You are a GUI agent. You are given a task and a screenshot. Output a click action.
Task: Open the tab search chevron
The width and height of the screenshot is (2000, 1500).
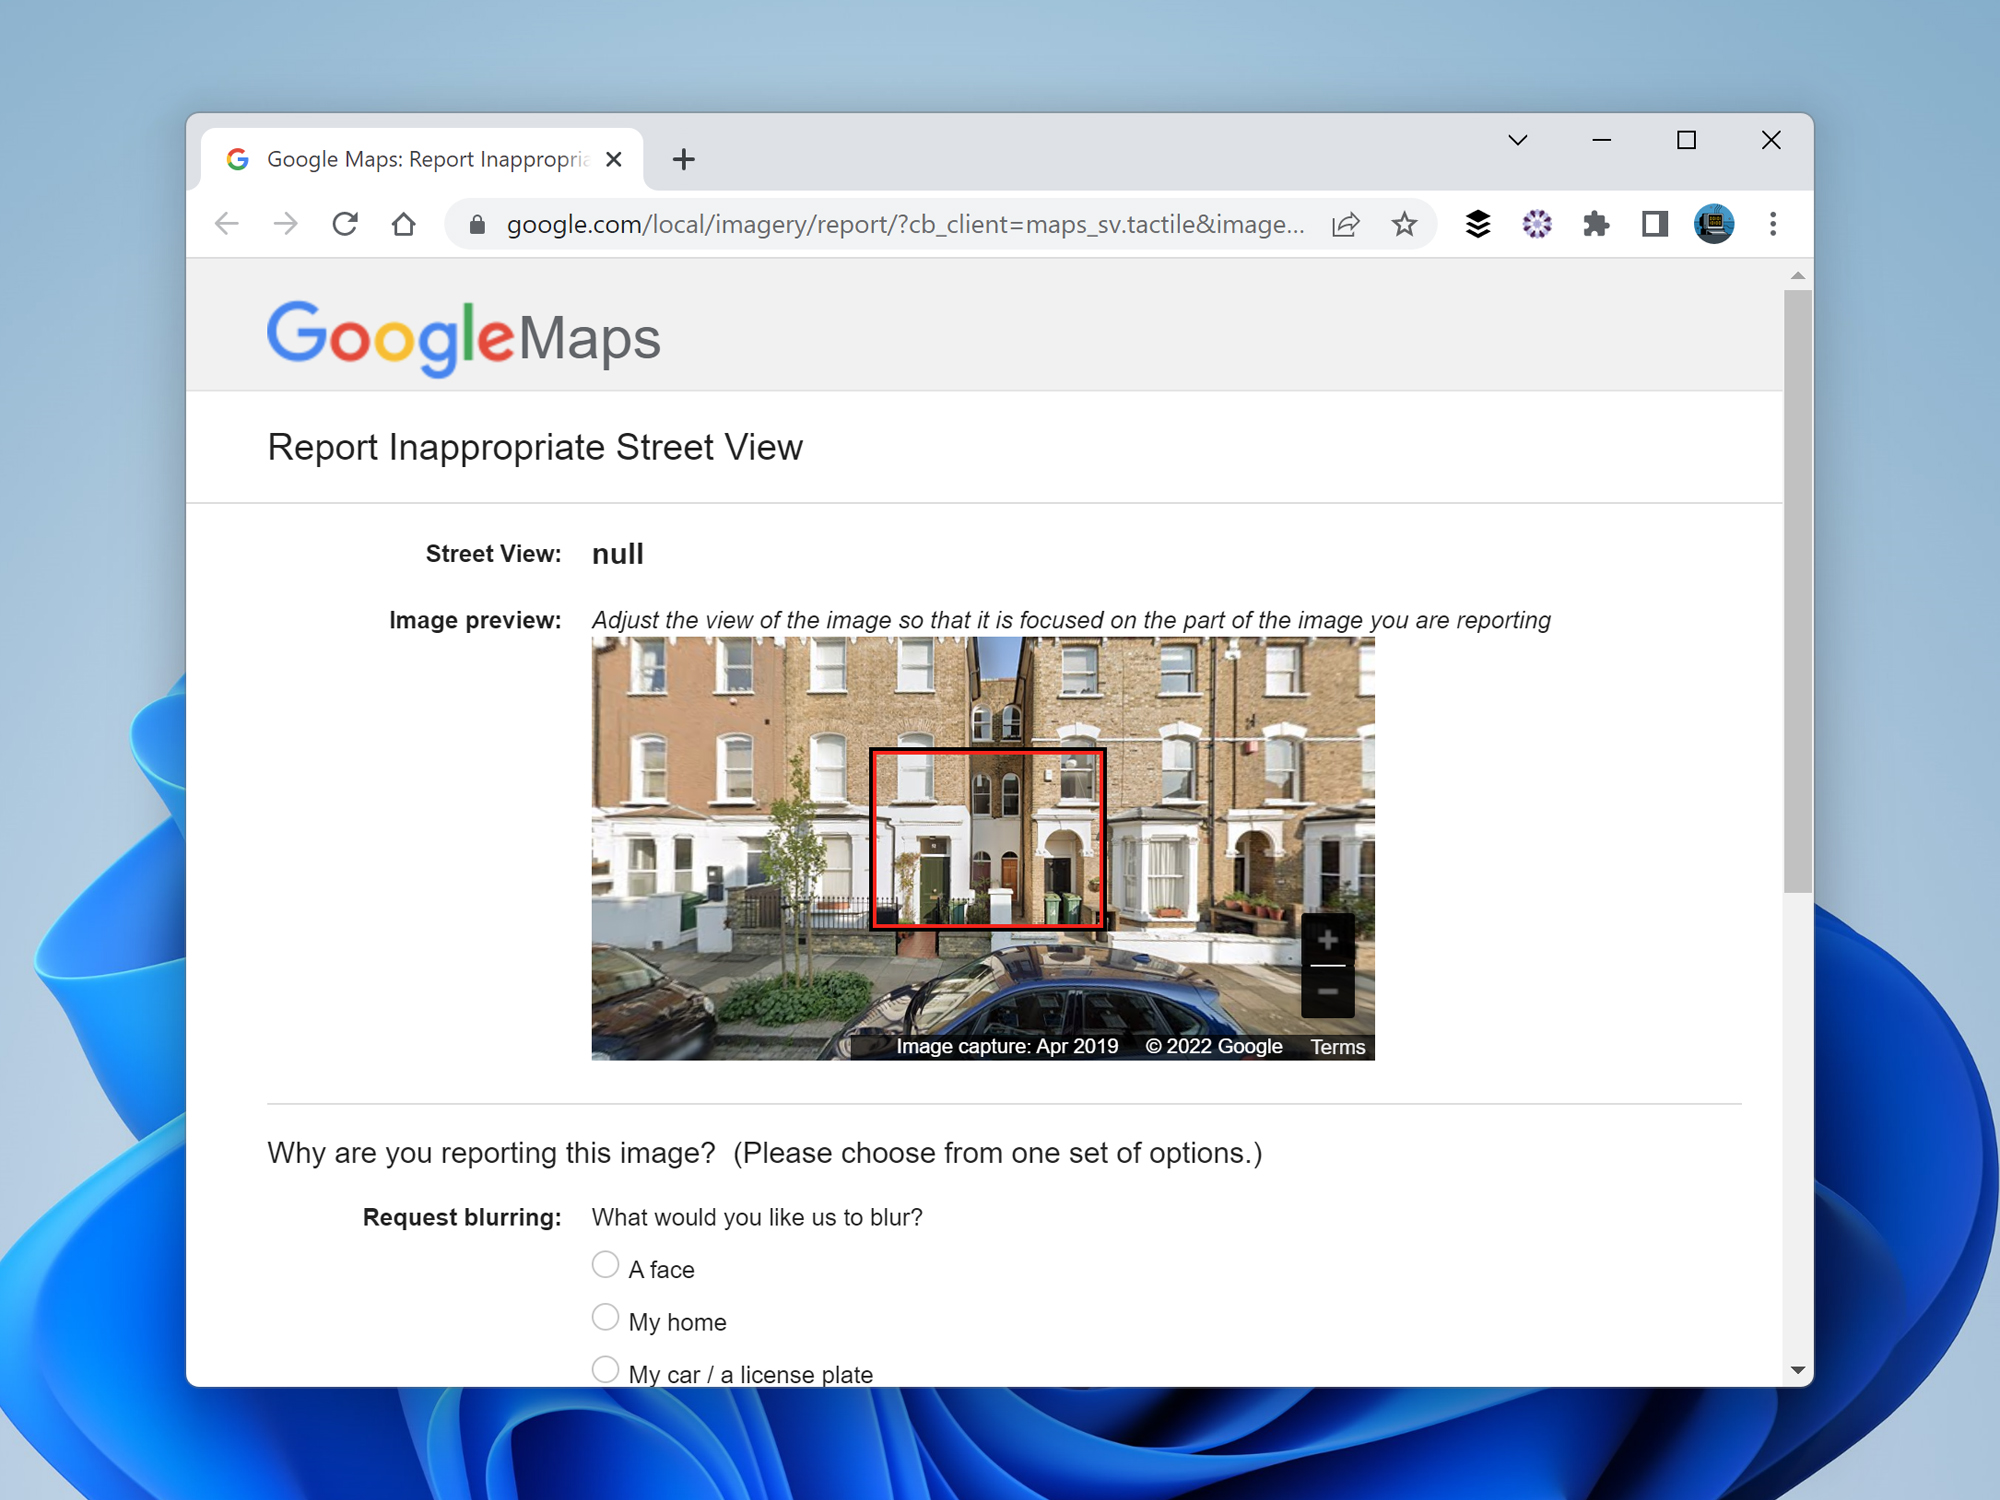(x=1517, y=140)
